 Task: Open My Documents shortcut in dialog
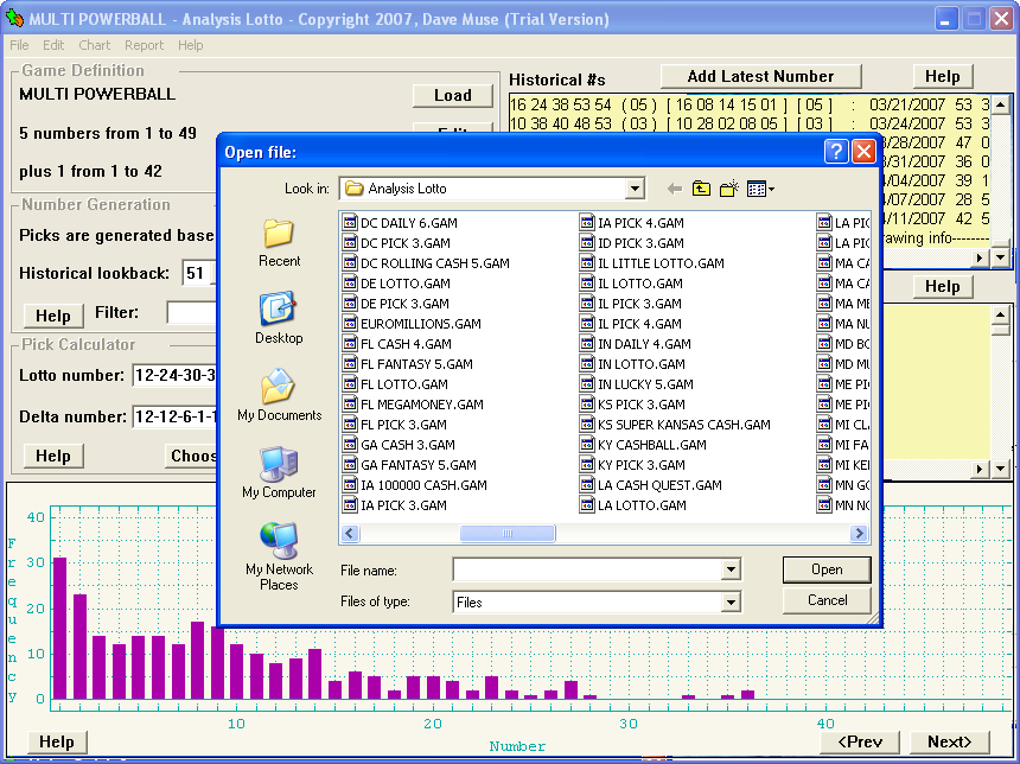point(279,395)
